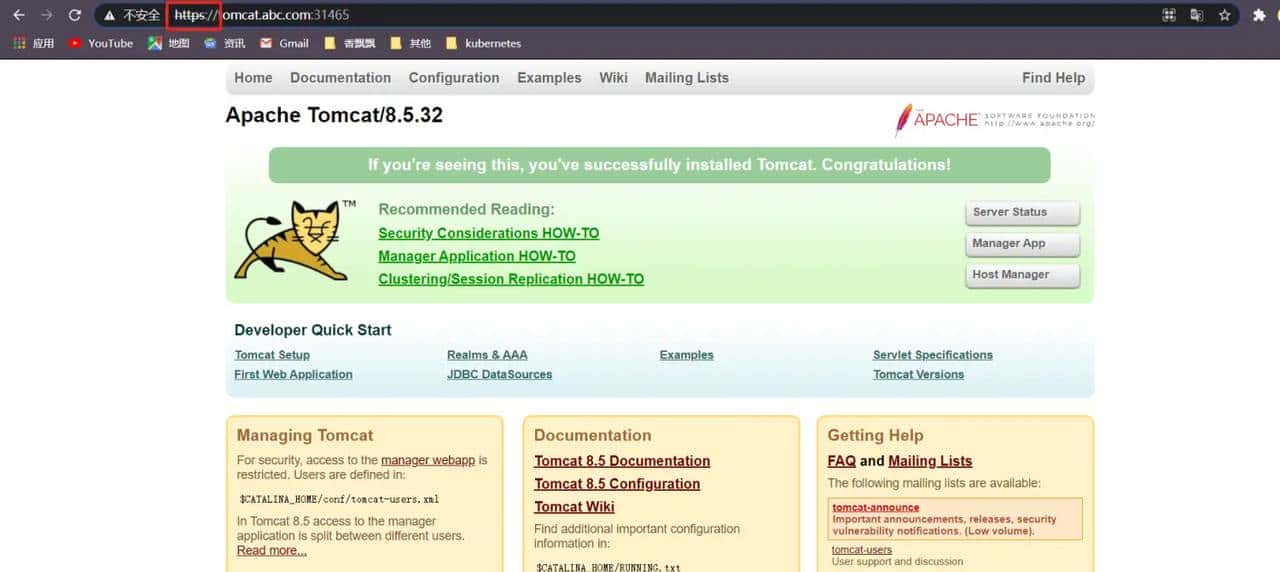Screen dimensions: 1280x572
Task: Open Tomcat 8.5 Configuration link
Action: [617, 484]
